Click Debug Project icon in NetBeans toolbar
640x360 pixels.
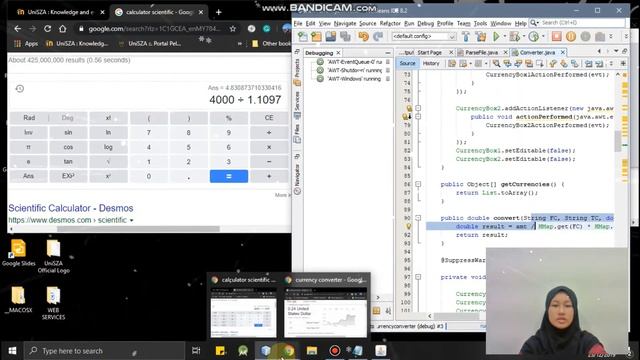click(x=514, y=37)
